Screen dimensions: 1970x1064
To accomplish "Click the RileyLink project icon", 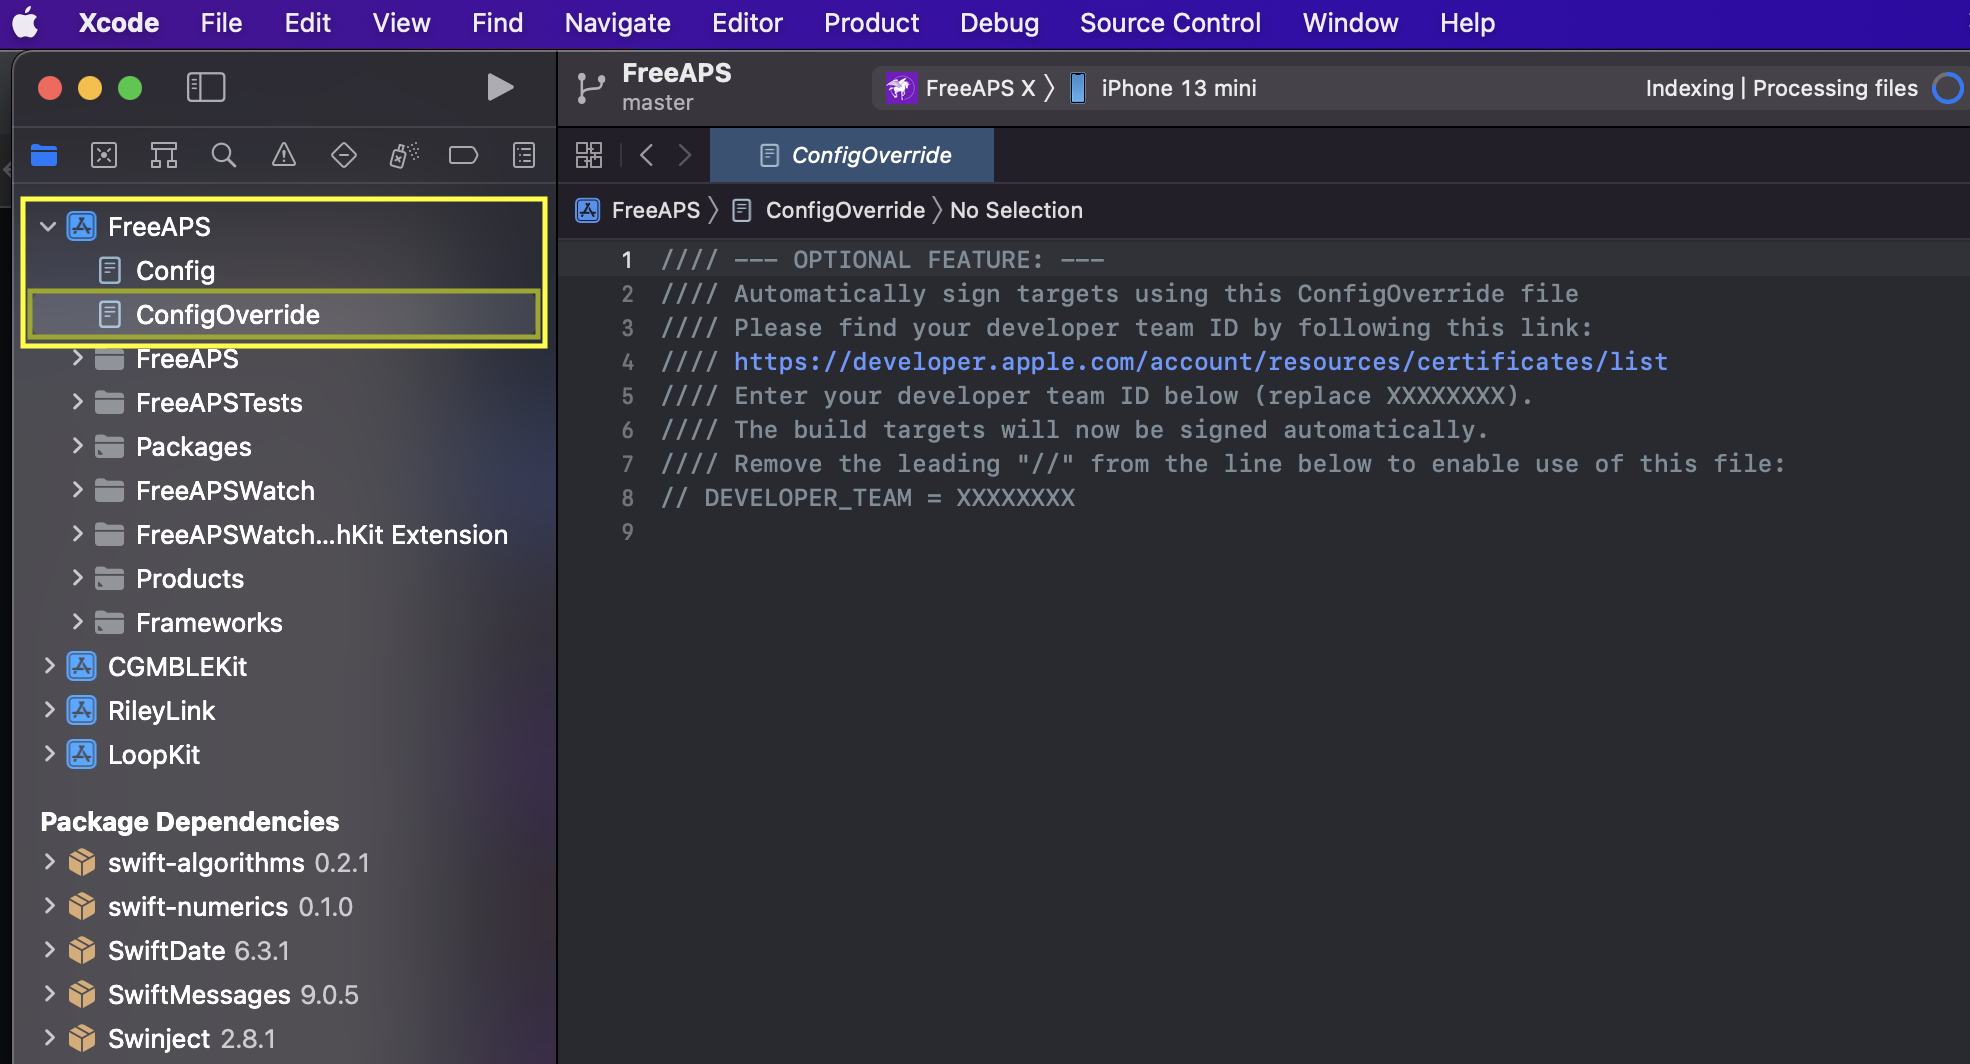I will point(82,710).
